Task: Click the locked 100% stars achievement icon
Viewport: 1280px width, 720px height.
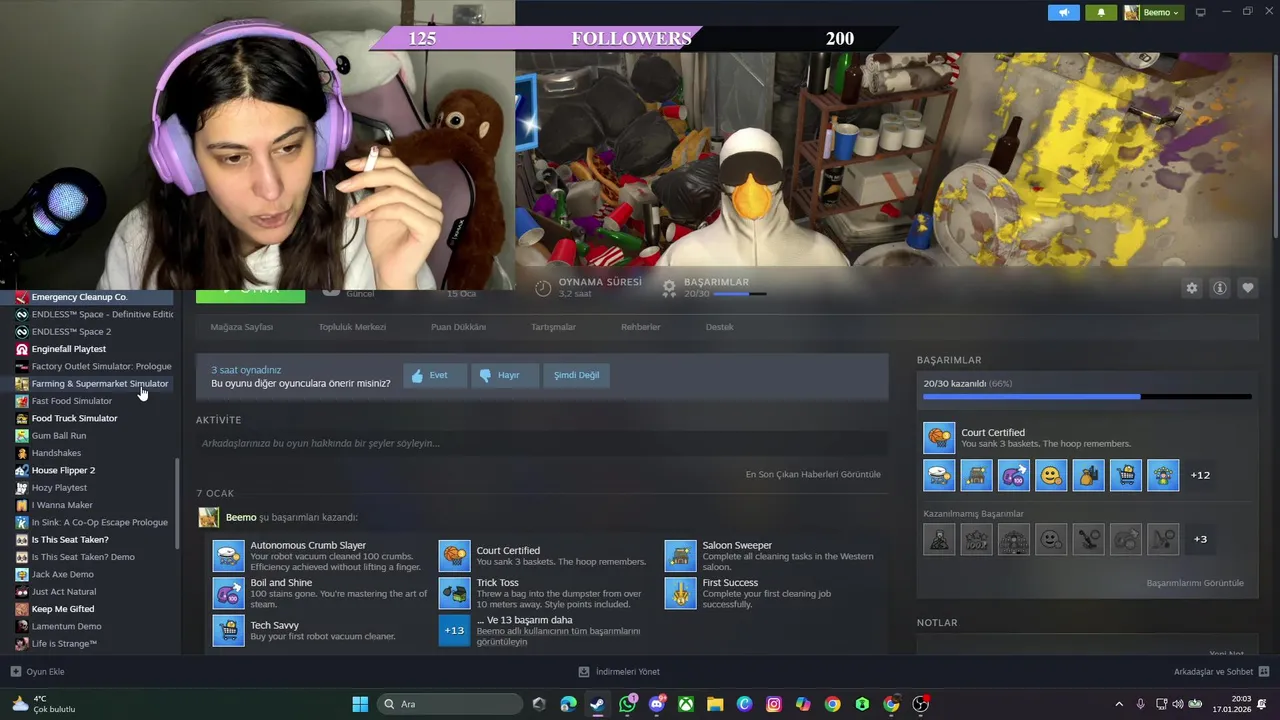Action: [x=977, y=539]
